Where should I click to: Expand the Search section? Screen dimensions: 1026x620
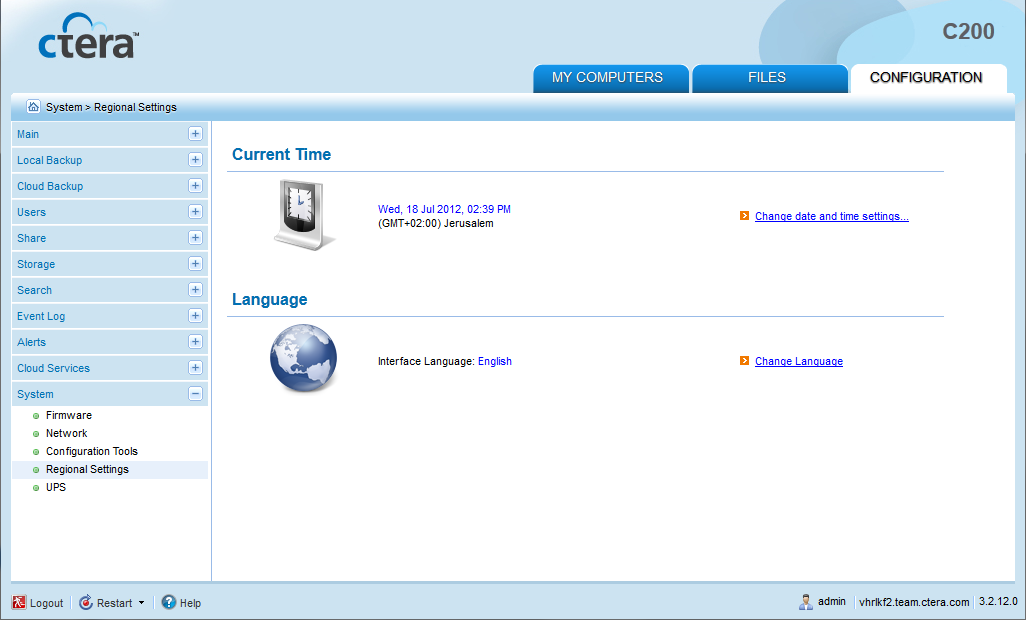[x=195, y=290]
